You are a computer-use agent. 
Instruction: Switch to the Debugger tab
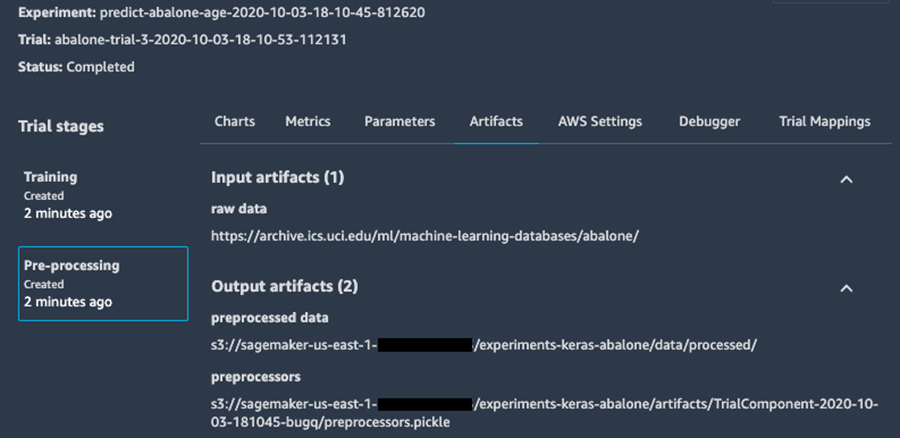[709, 122]
